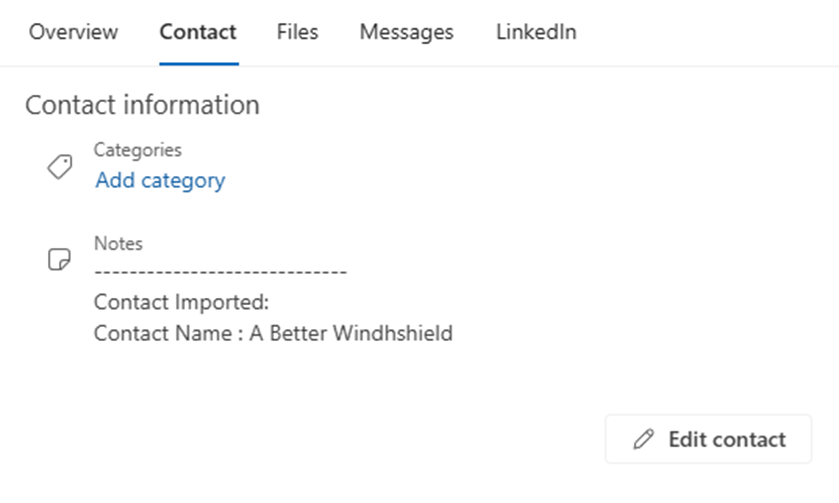Screen dimensions: 839x503
Task: Open the Files tab
Action: pos(297,32)
